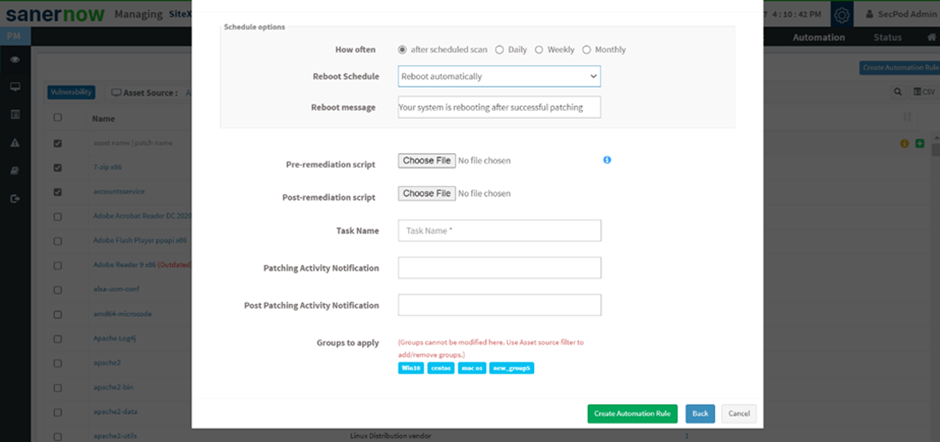The width and height of the screenshot is (940, 442).
Task: Select the 'after scheduled scan' radio option
Action: [402, 50]
